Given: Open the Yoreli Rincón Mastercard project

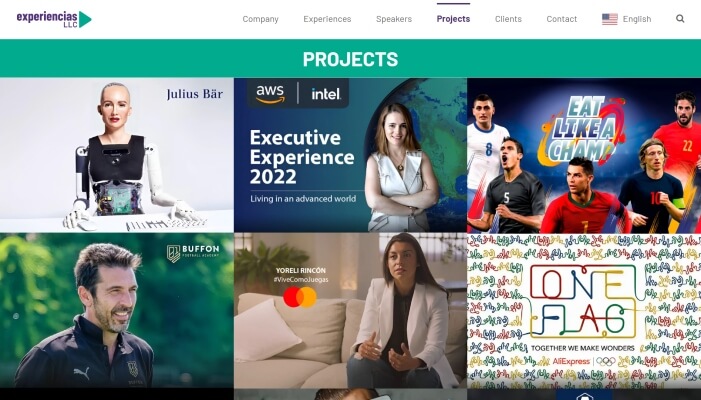Looking at the screenshot, I should pos(350,310).
